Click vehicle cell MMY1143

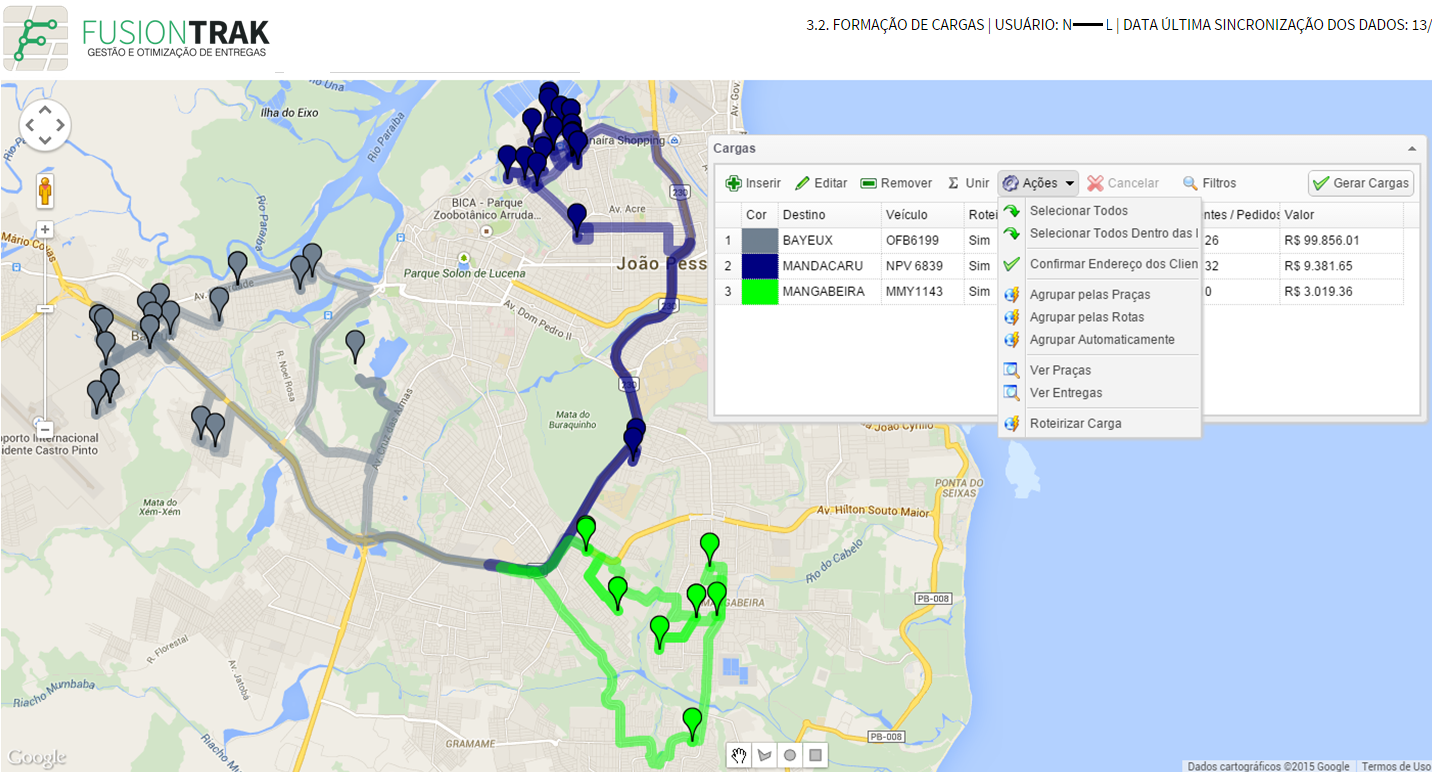922,292
